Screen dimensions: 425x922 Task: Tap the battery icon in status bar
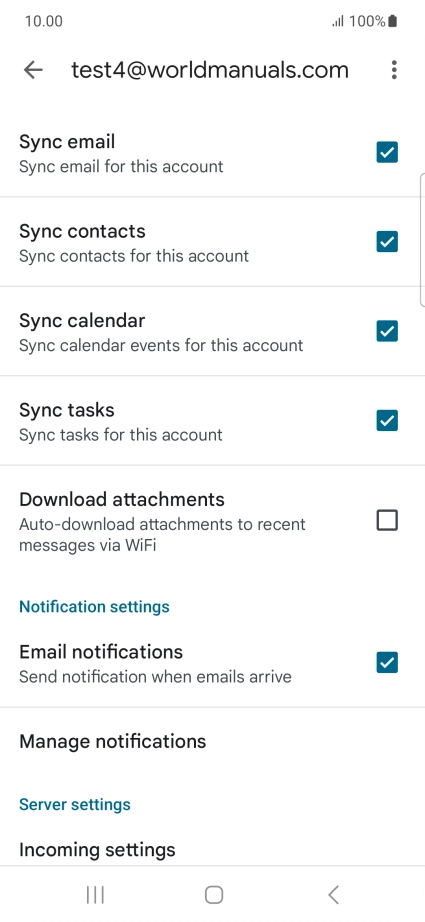tap(393, 22)
